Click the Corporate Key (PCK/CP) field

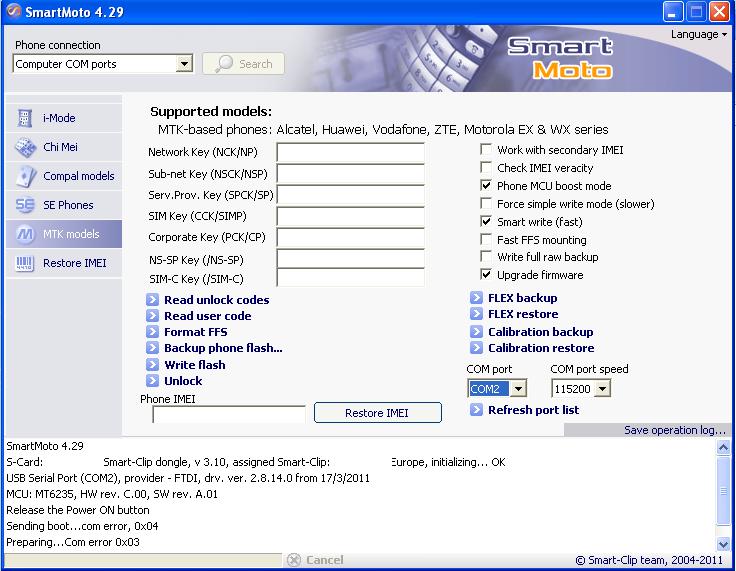pyautogui.click(x=351, y=237)
